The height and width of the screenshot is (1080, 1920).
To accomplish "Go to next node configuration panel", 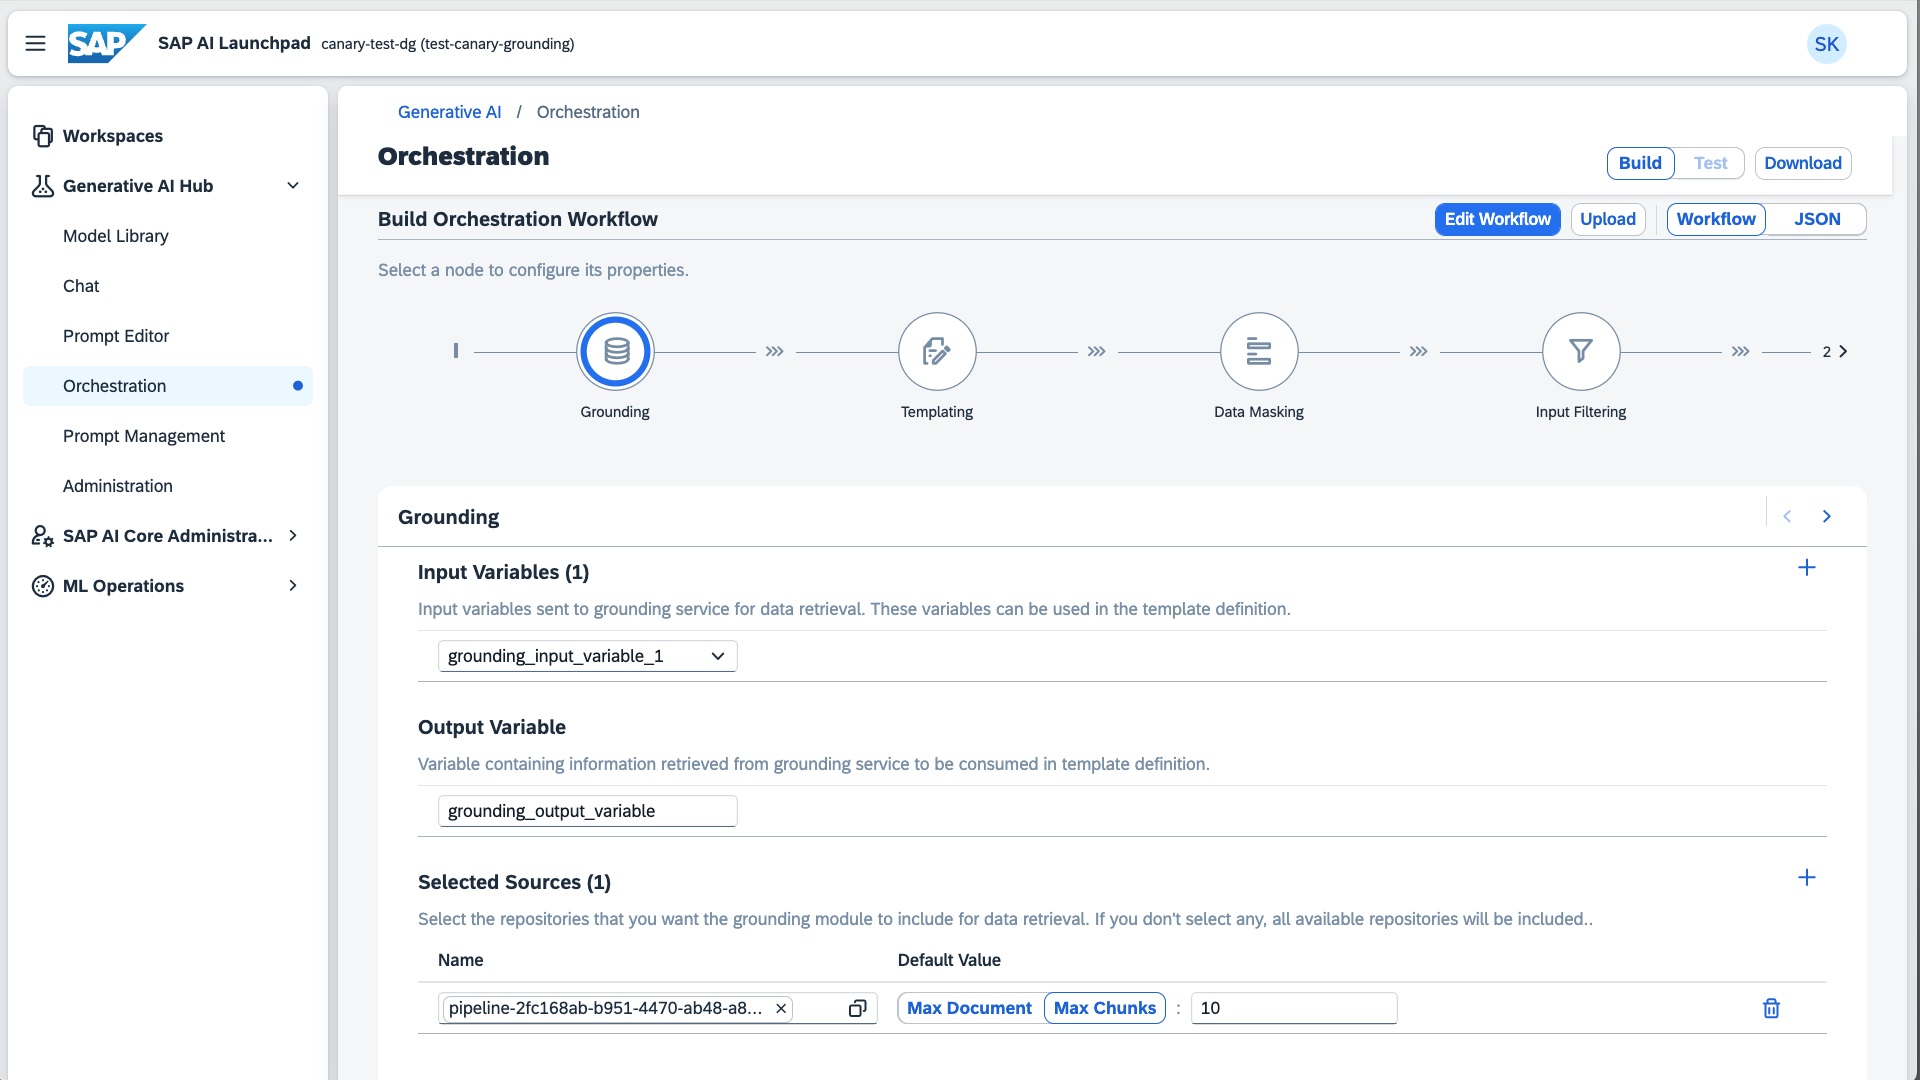I will [1826, 516].
